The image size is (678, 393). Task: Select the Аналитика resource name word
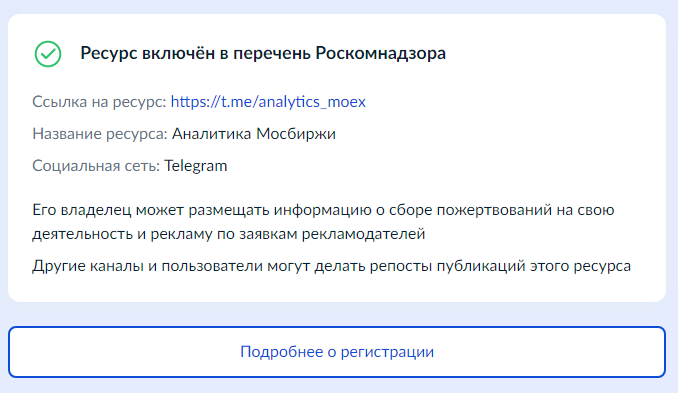pyautogui.click(x=211, y=134)
